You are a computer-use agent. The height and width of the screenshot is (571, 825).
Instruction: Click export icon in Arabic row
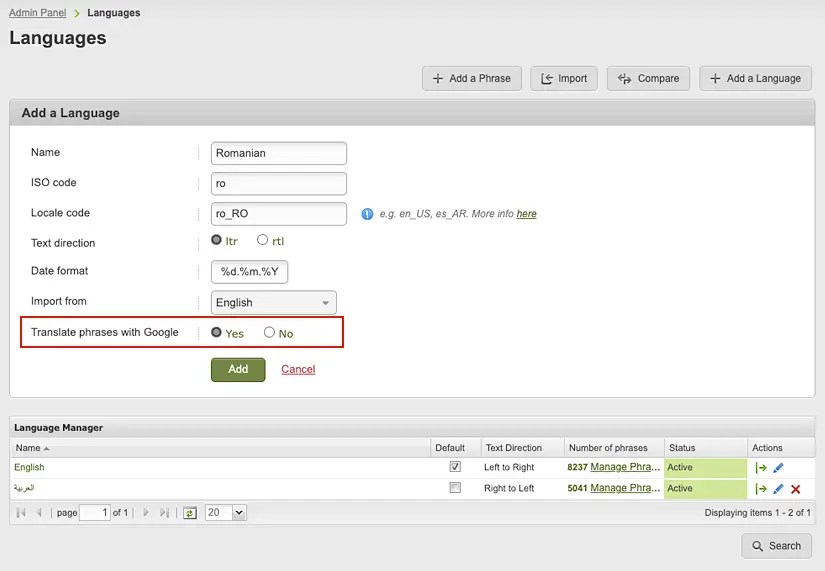[x=761, y=489]
